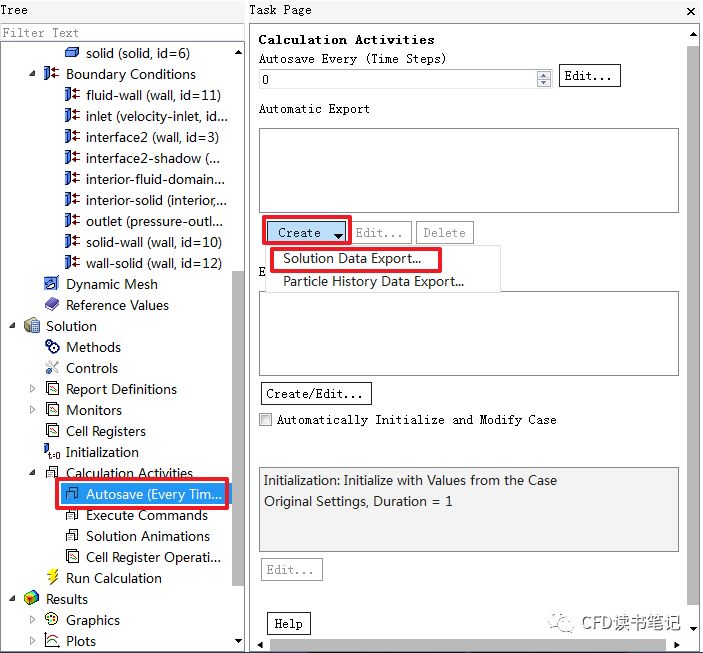Viewport: 703px width, 653px height.
Task: Click the Initialization t=0 icon
Action: pos(52,452)
